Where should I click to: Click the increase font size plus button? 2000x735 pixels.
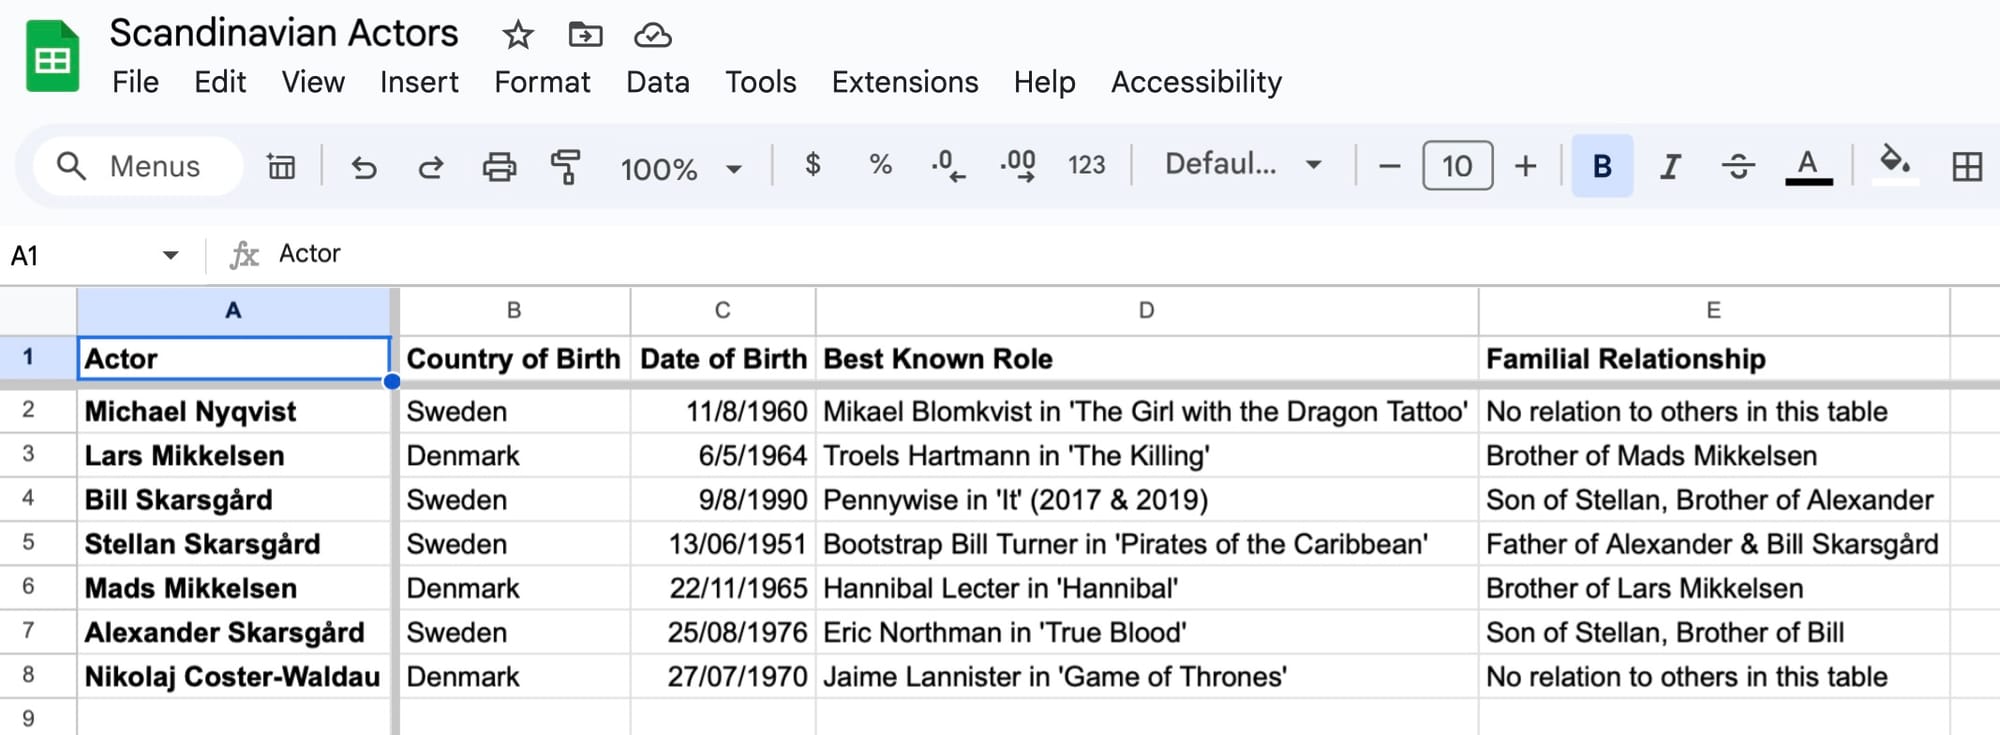coord(1525,167)
